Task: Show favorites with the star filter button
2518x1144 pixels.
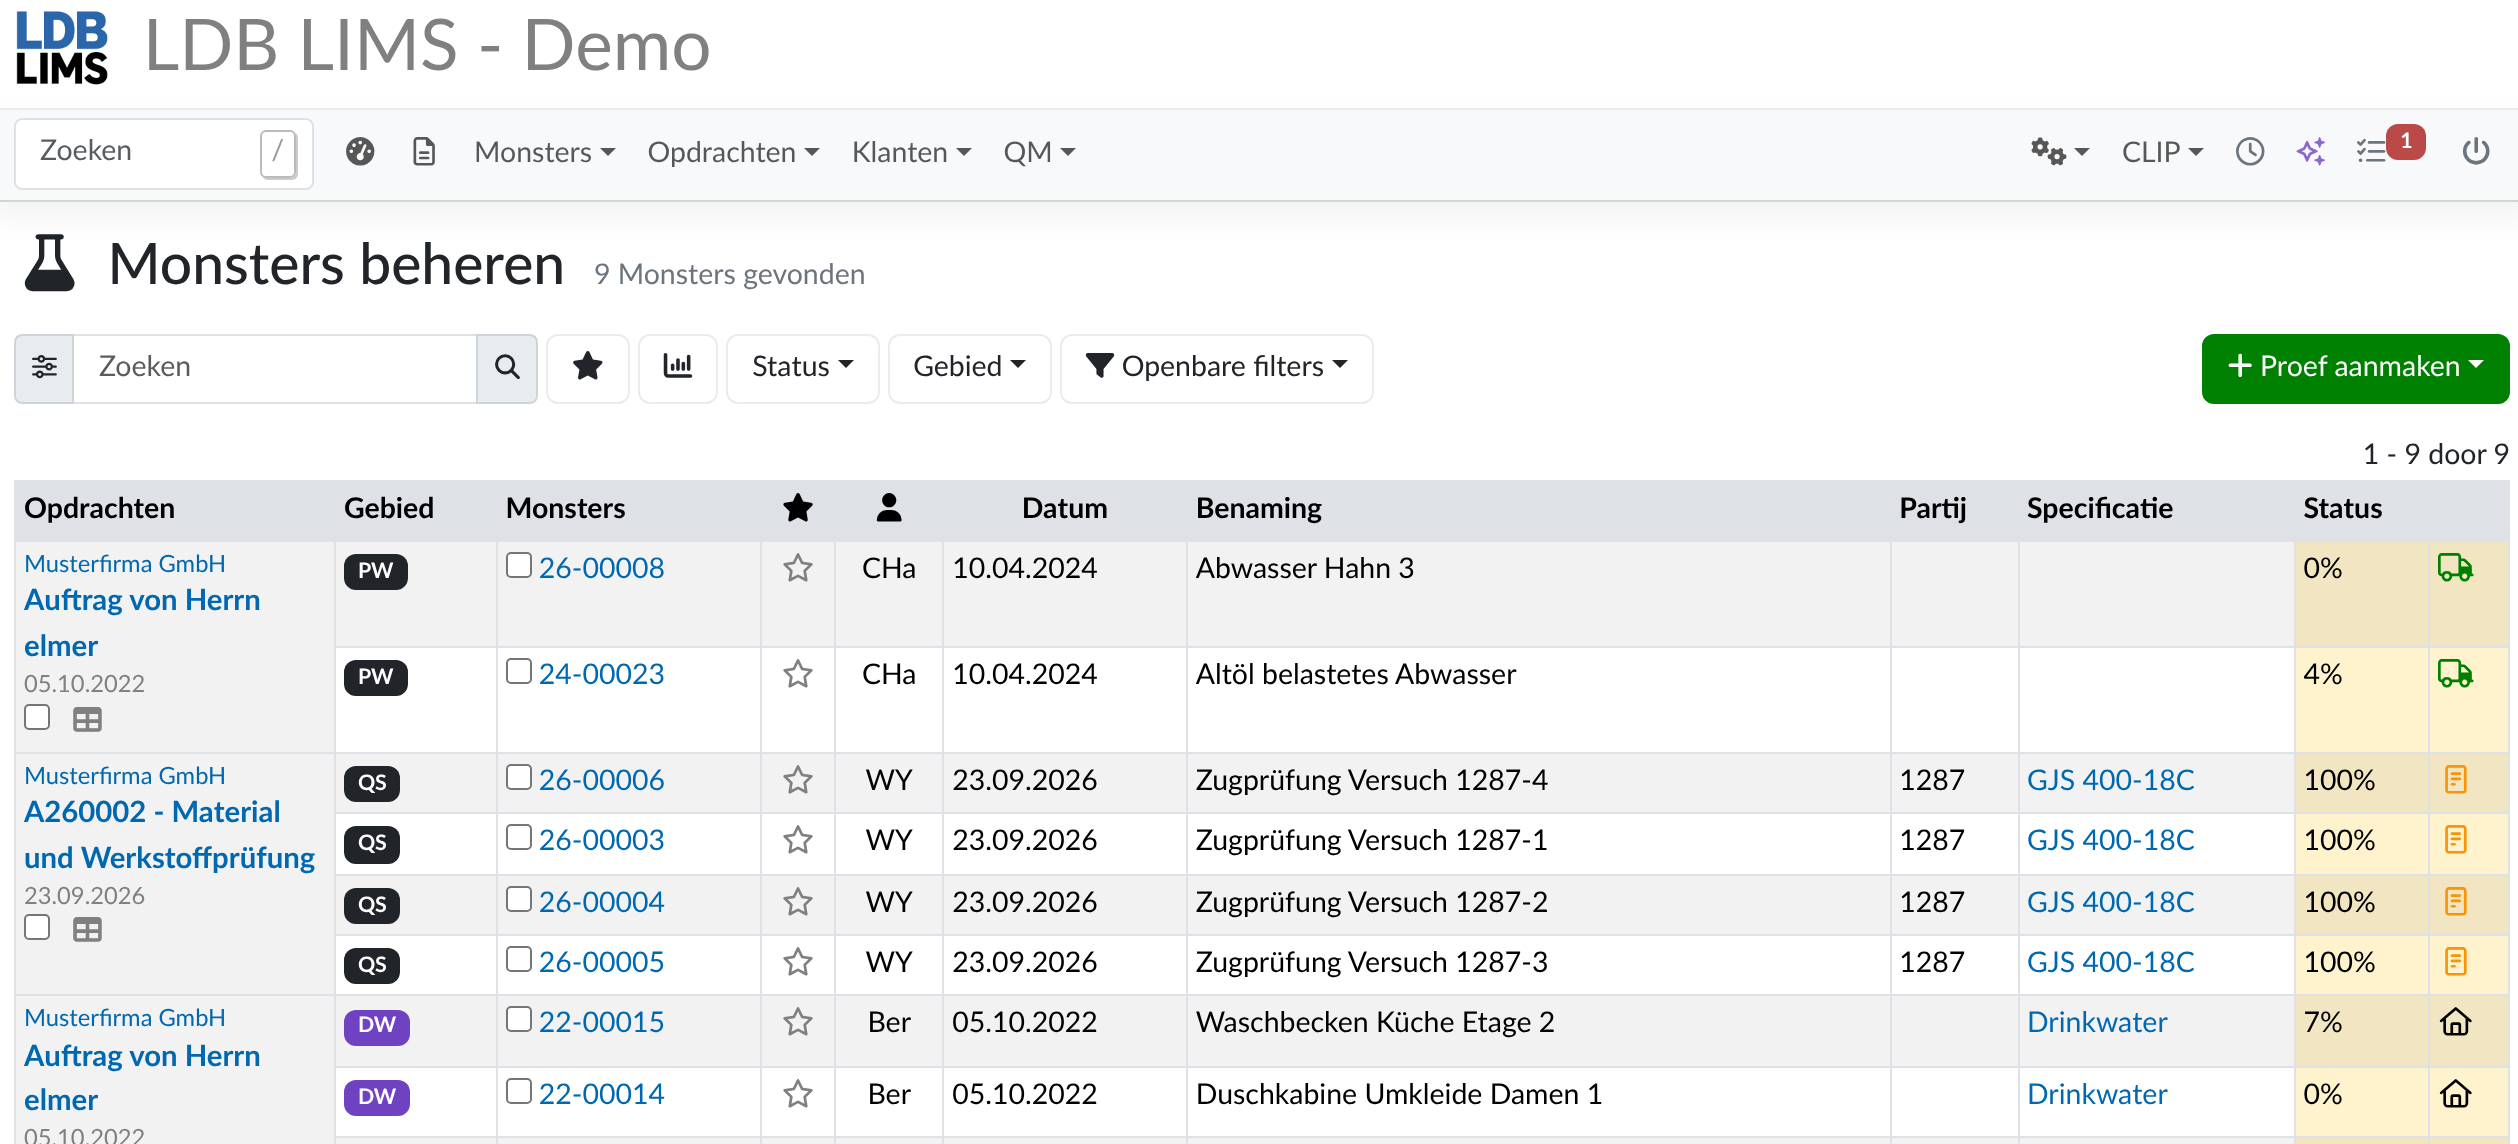Action: 588,368
